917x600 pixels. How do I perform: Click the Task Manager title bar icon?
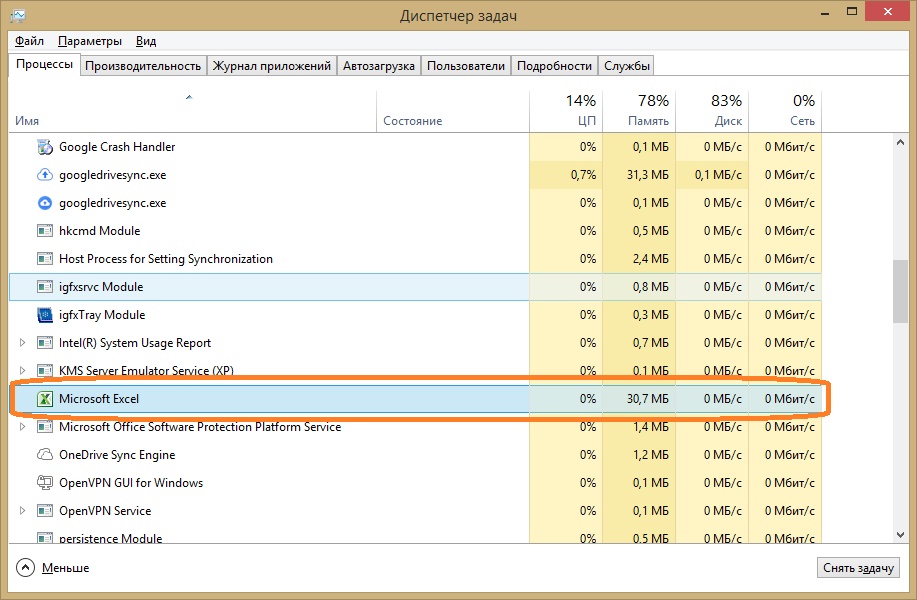click(18, 17)
